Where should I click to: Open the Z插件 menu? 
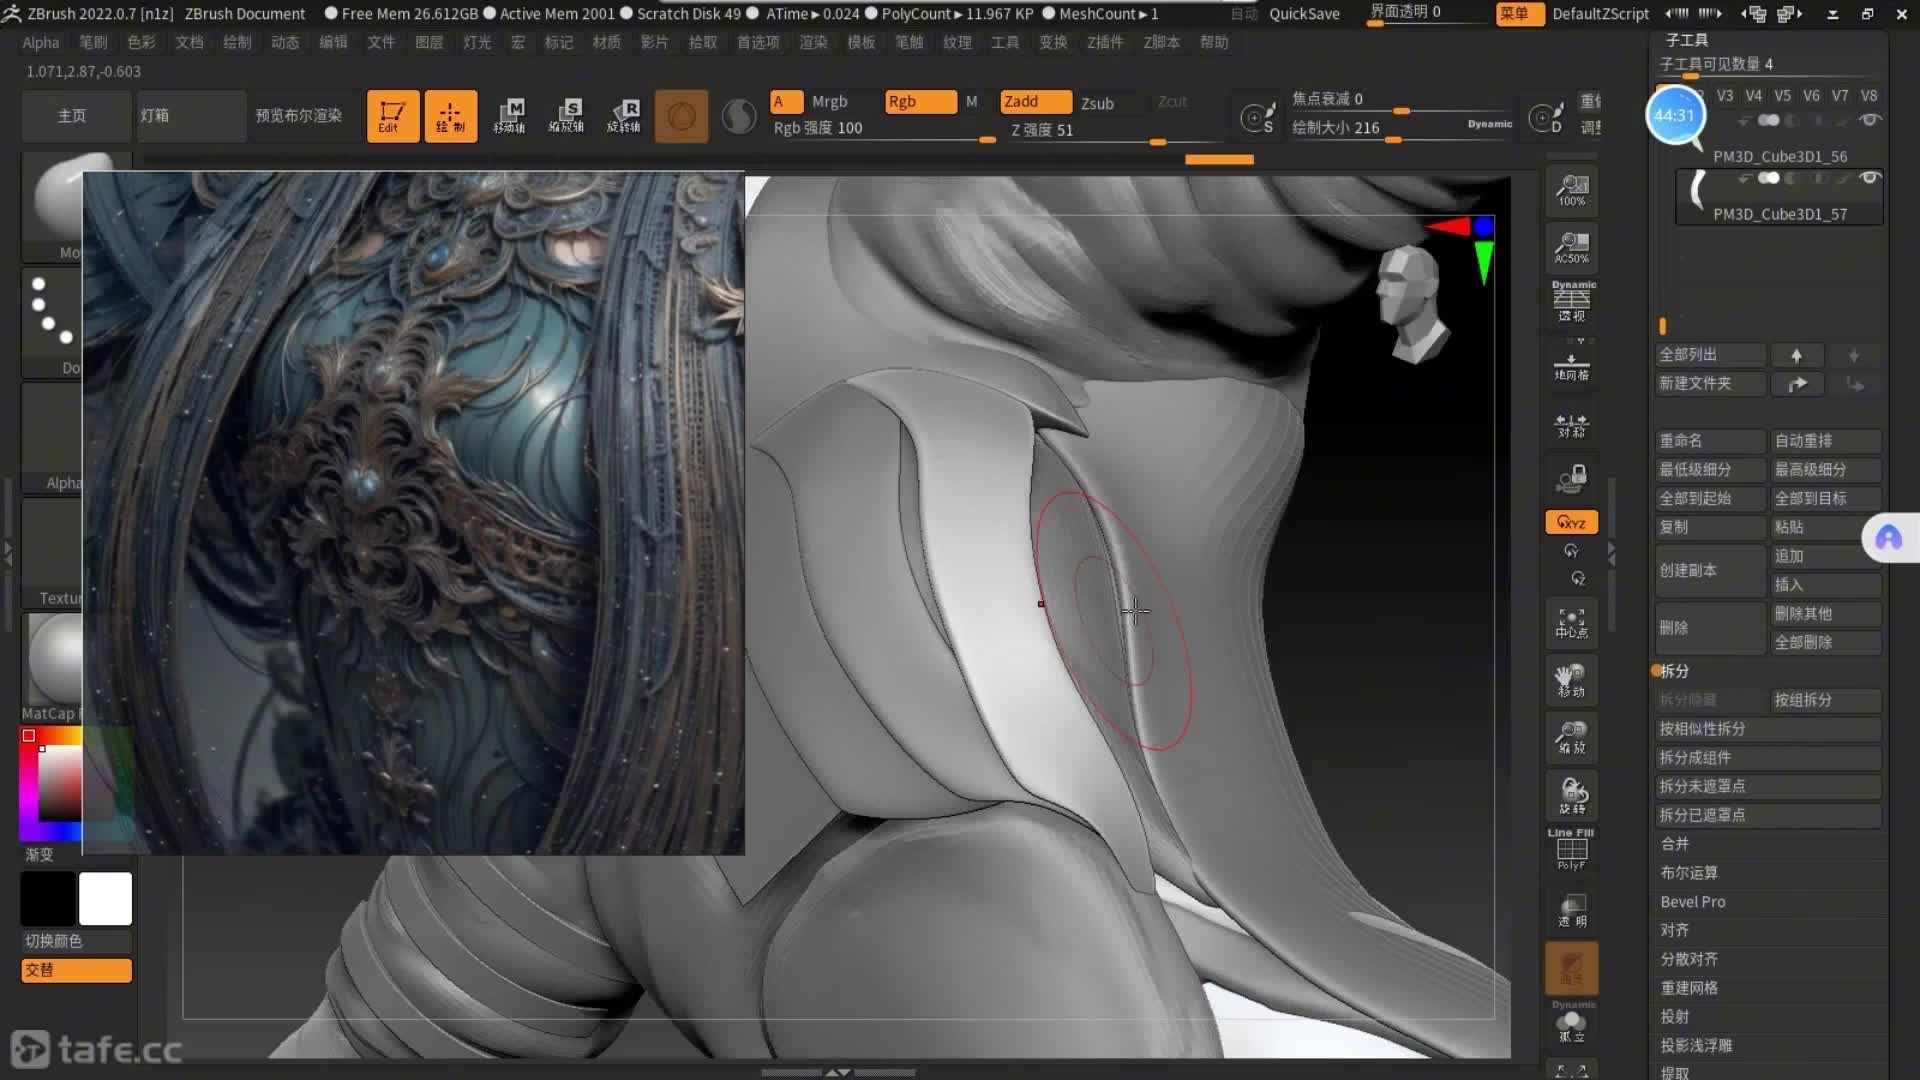pyautogui.click(x=1105, y=42)
